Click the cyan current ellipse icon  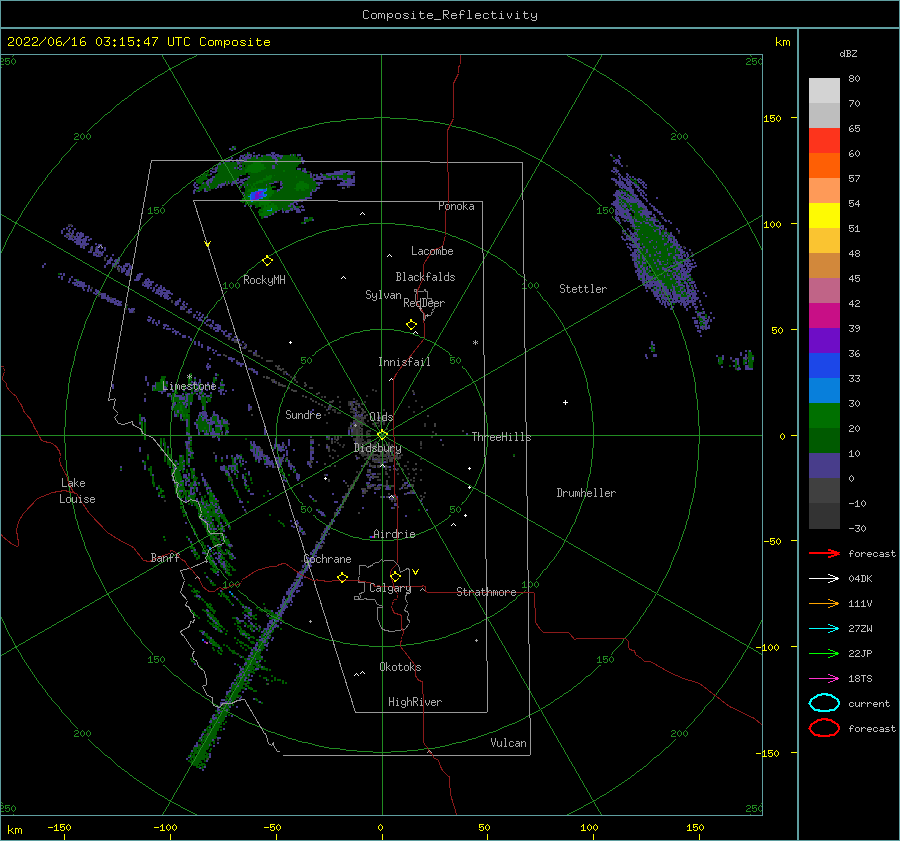(x=824, y=703)
